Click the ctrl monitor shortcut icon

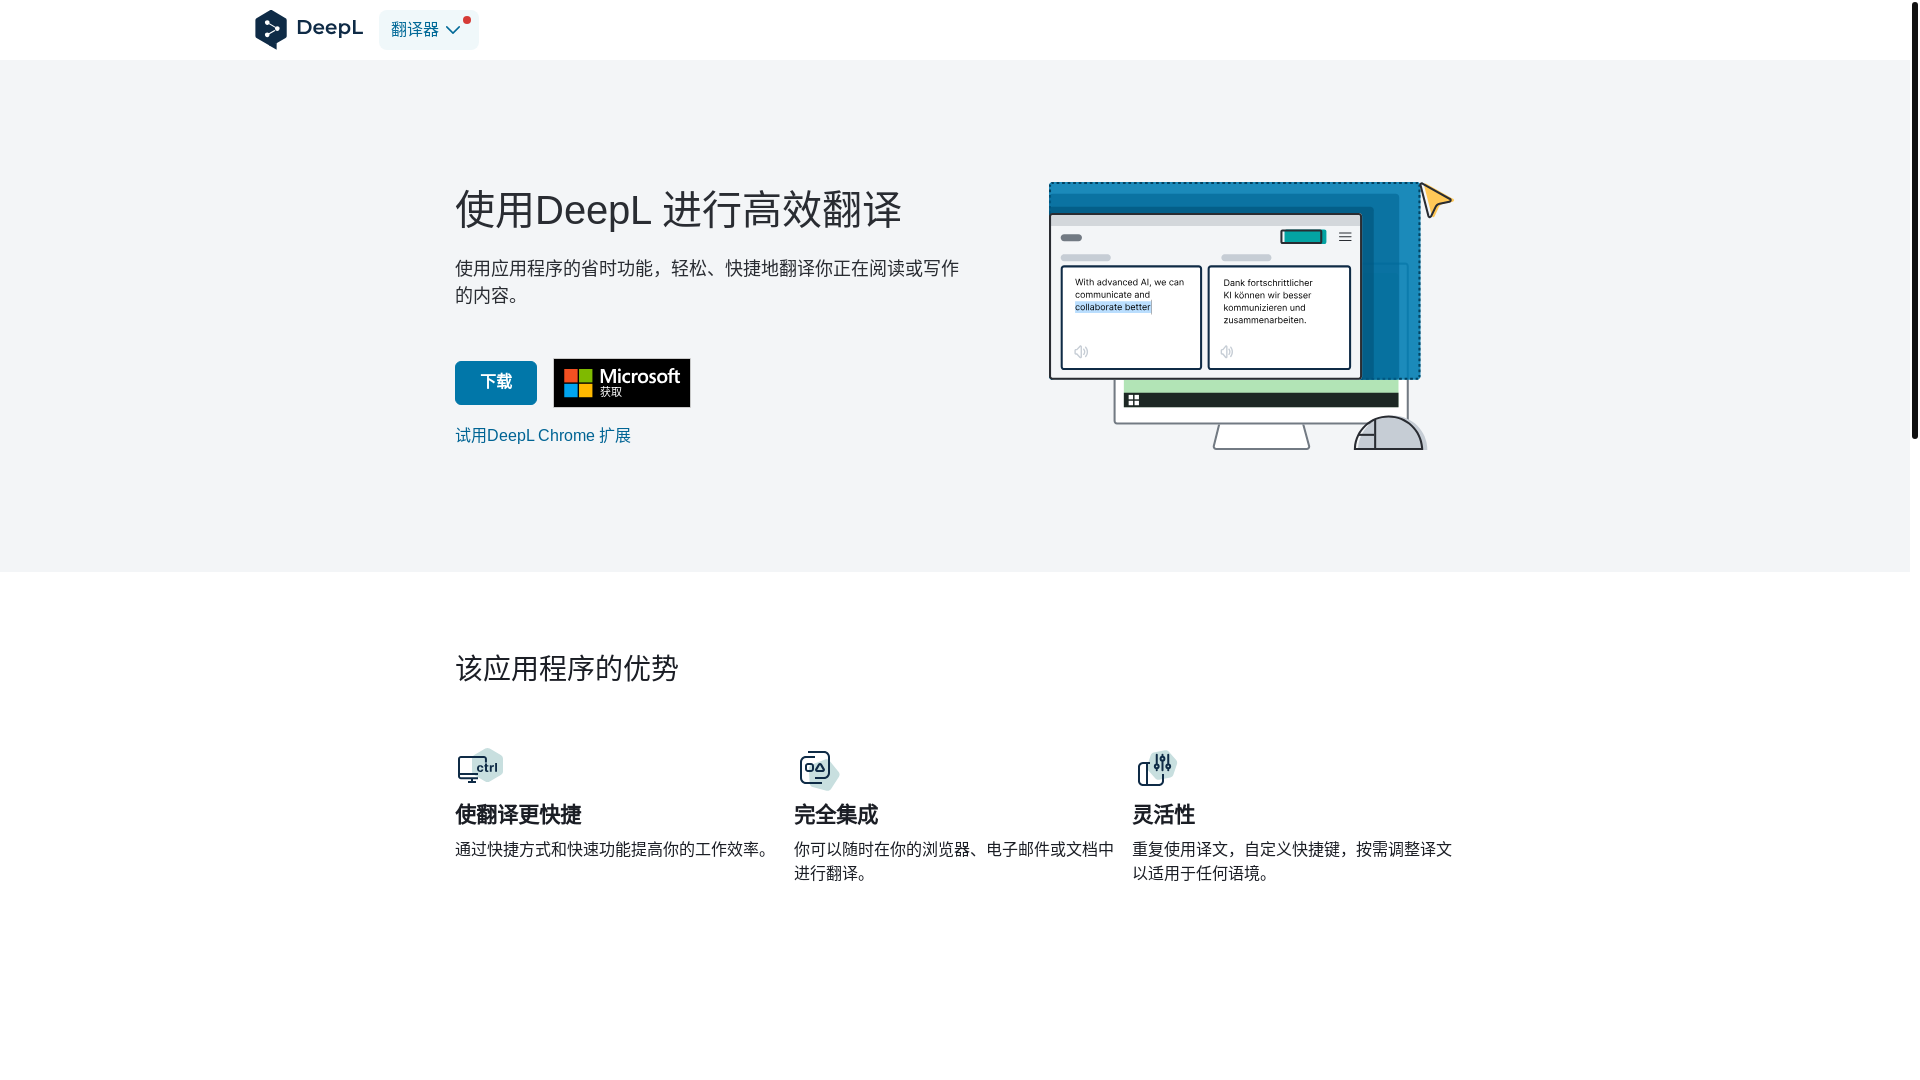pos(480,767)
